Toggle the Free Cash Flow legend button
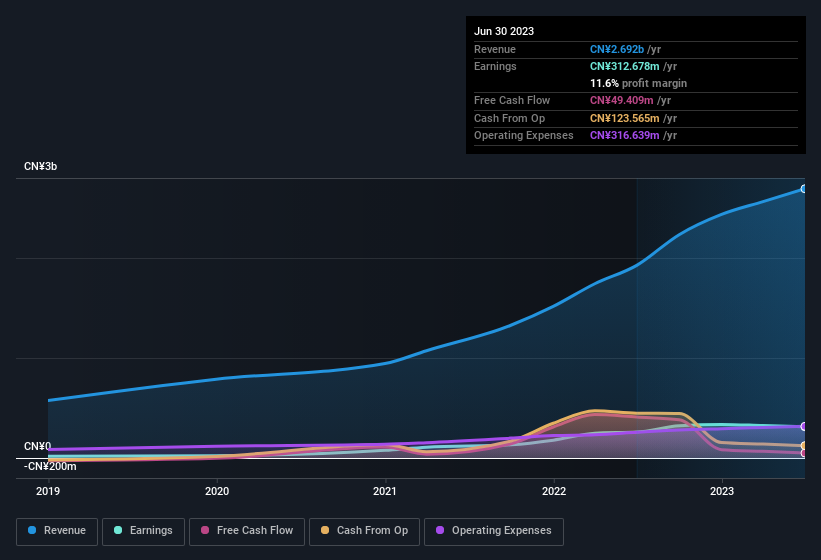 tap(247, 531)
